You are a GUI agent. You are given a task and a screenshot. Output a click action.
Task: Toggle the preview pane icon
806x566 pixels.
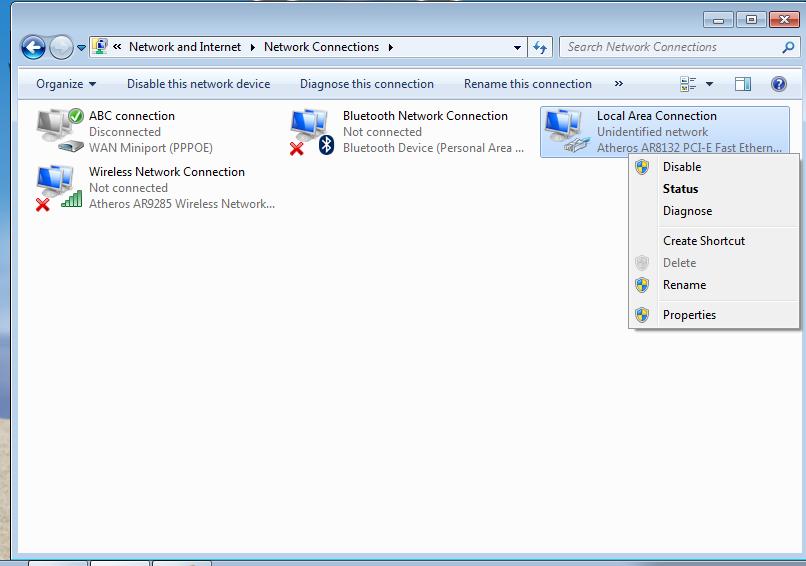[743, 84]
